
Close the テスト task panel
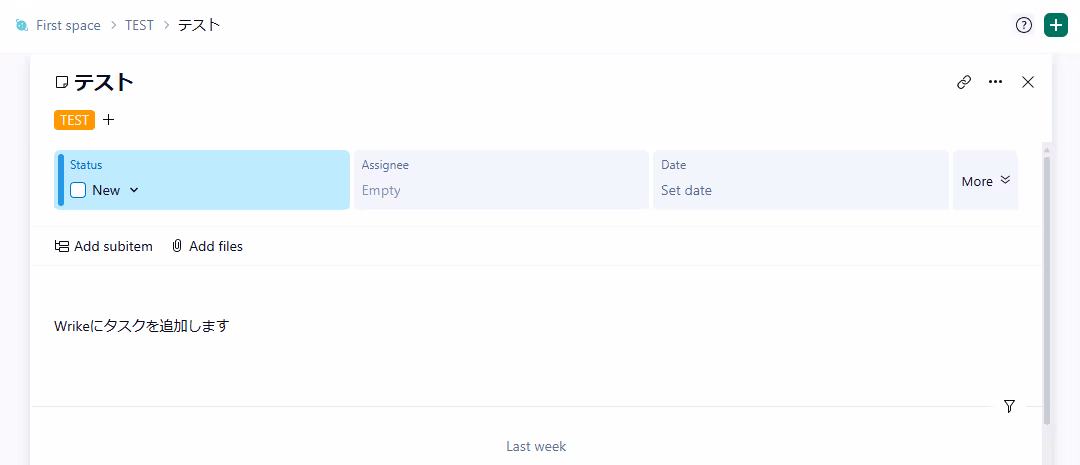(1028, 83)
